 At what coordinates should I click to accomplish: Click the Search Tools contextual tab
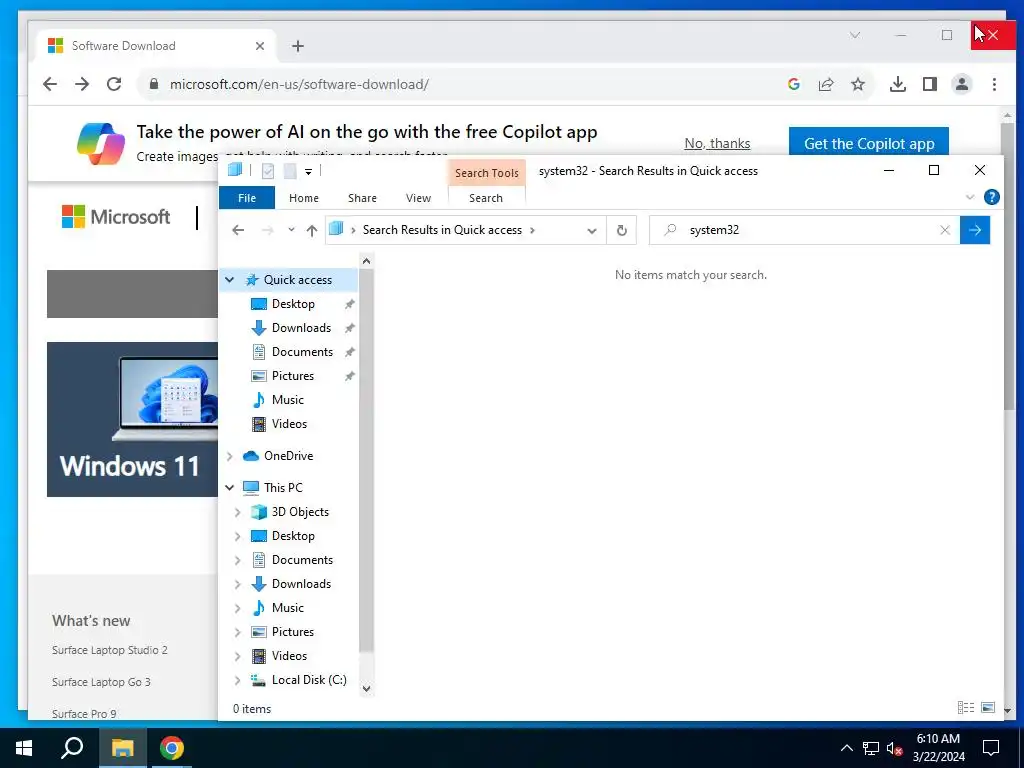pyautogui.click(x=487, y=172)
